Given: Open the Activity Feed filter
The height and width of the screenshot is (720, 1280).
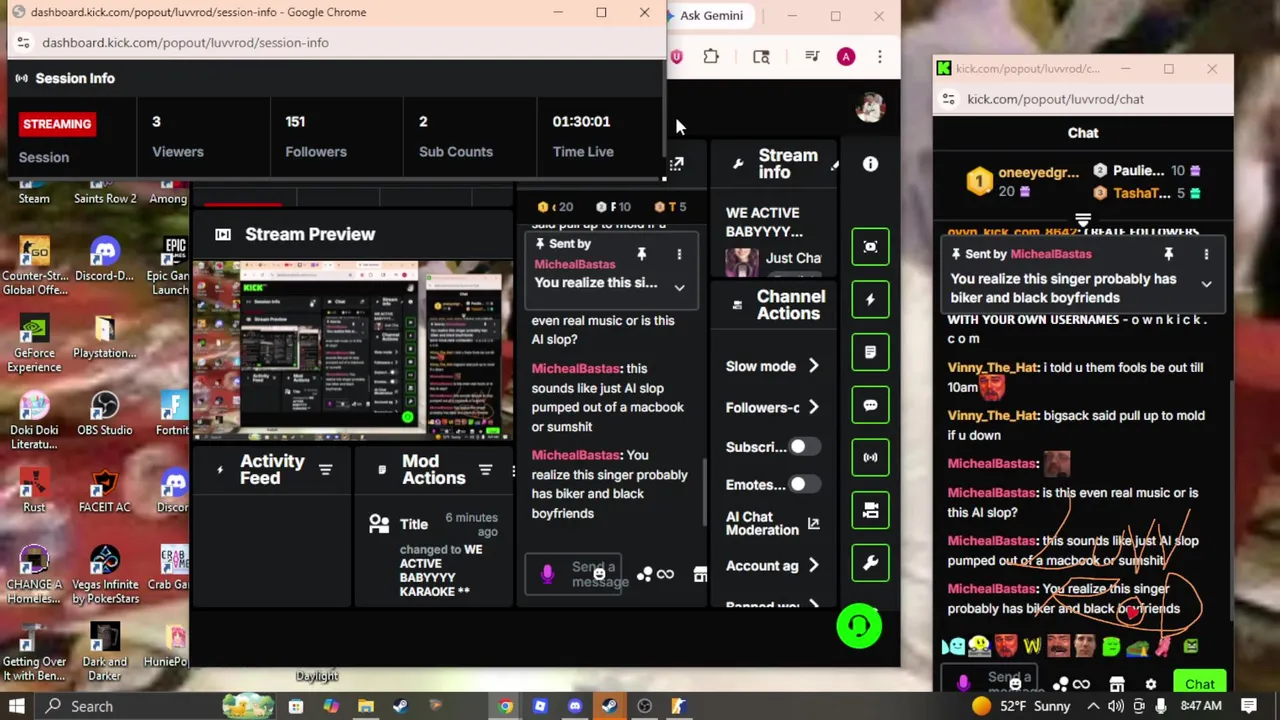Looking at the screenshot, I should pos(325,470).
